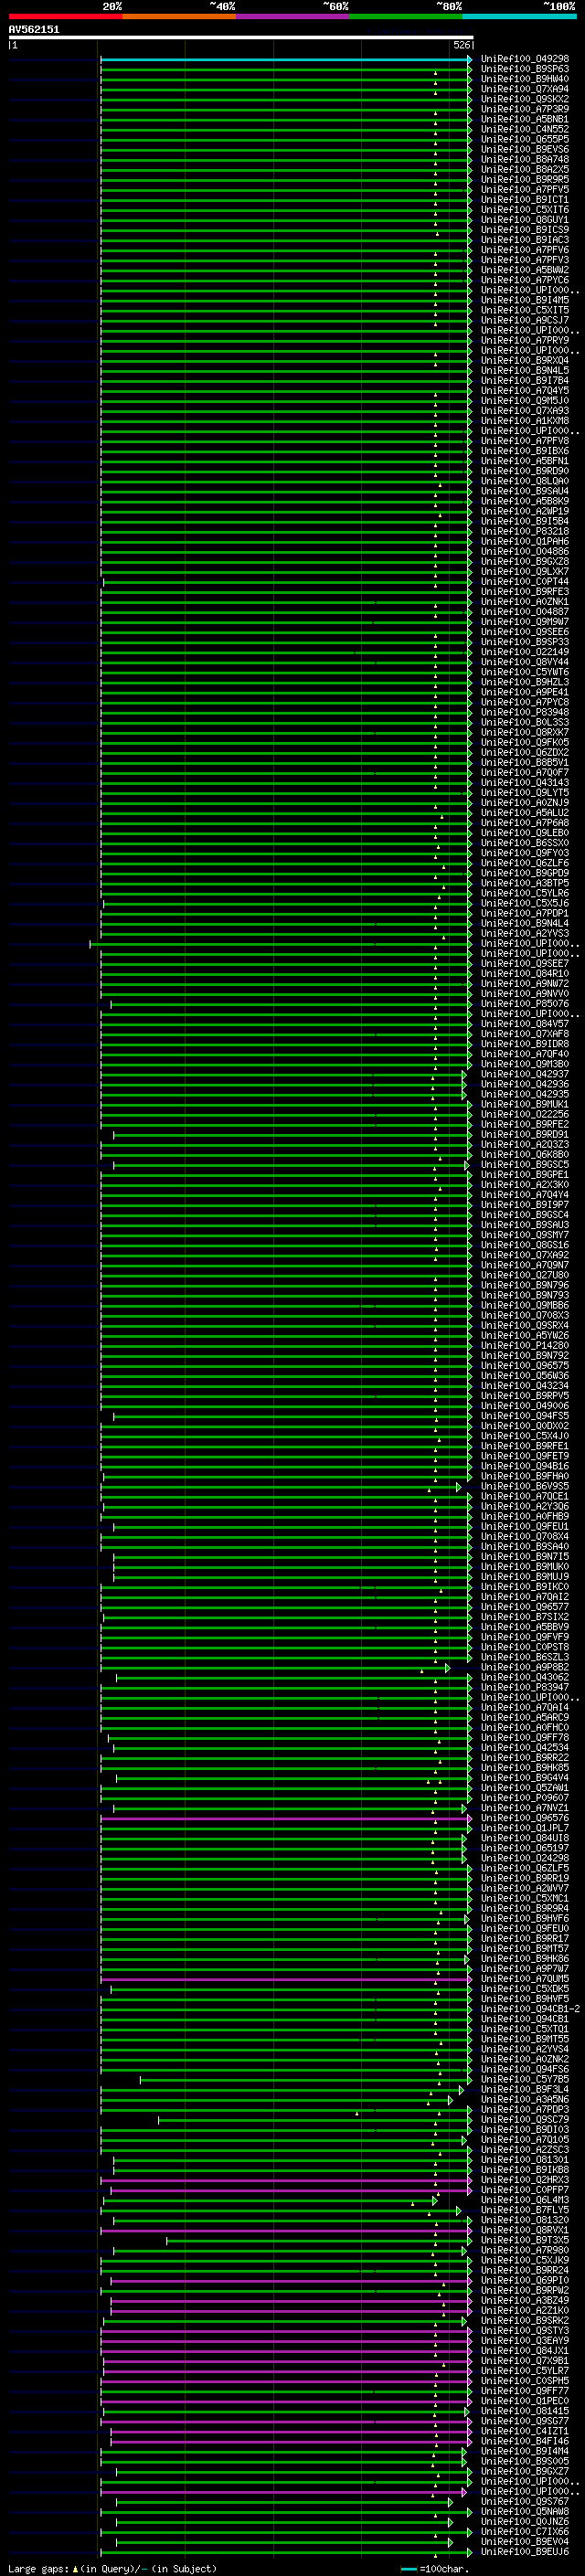This screenshot has width=585, height=2576.
Task: Select the label UniRef100_B8A748
Action: (525, 159)
